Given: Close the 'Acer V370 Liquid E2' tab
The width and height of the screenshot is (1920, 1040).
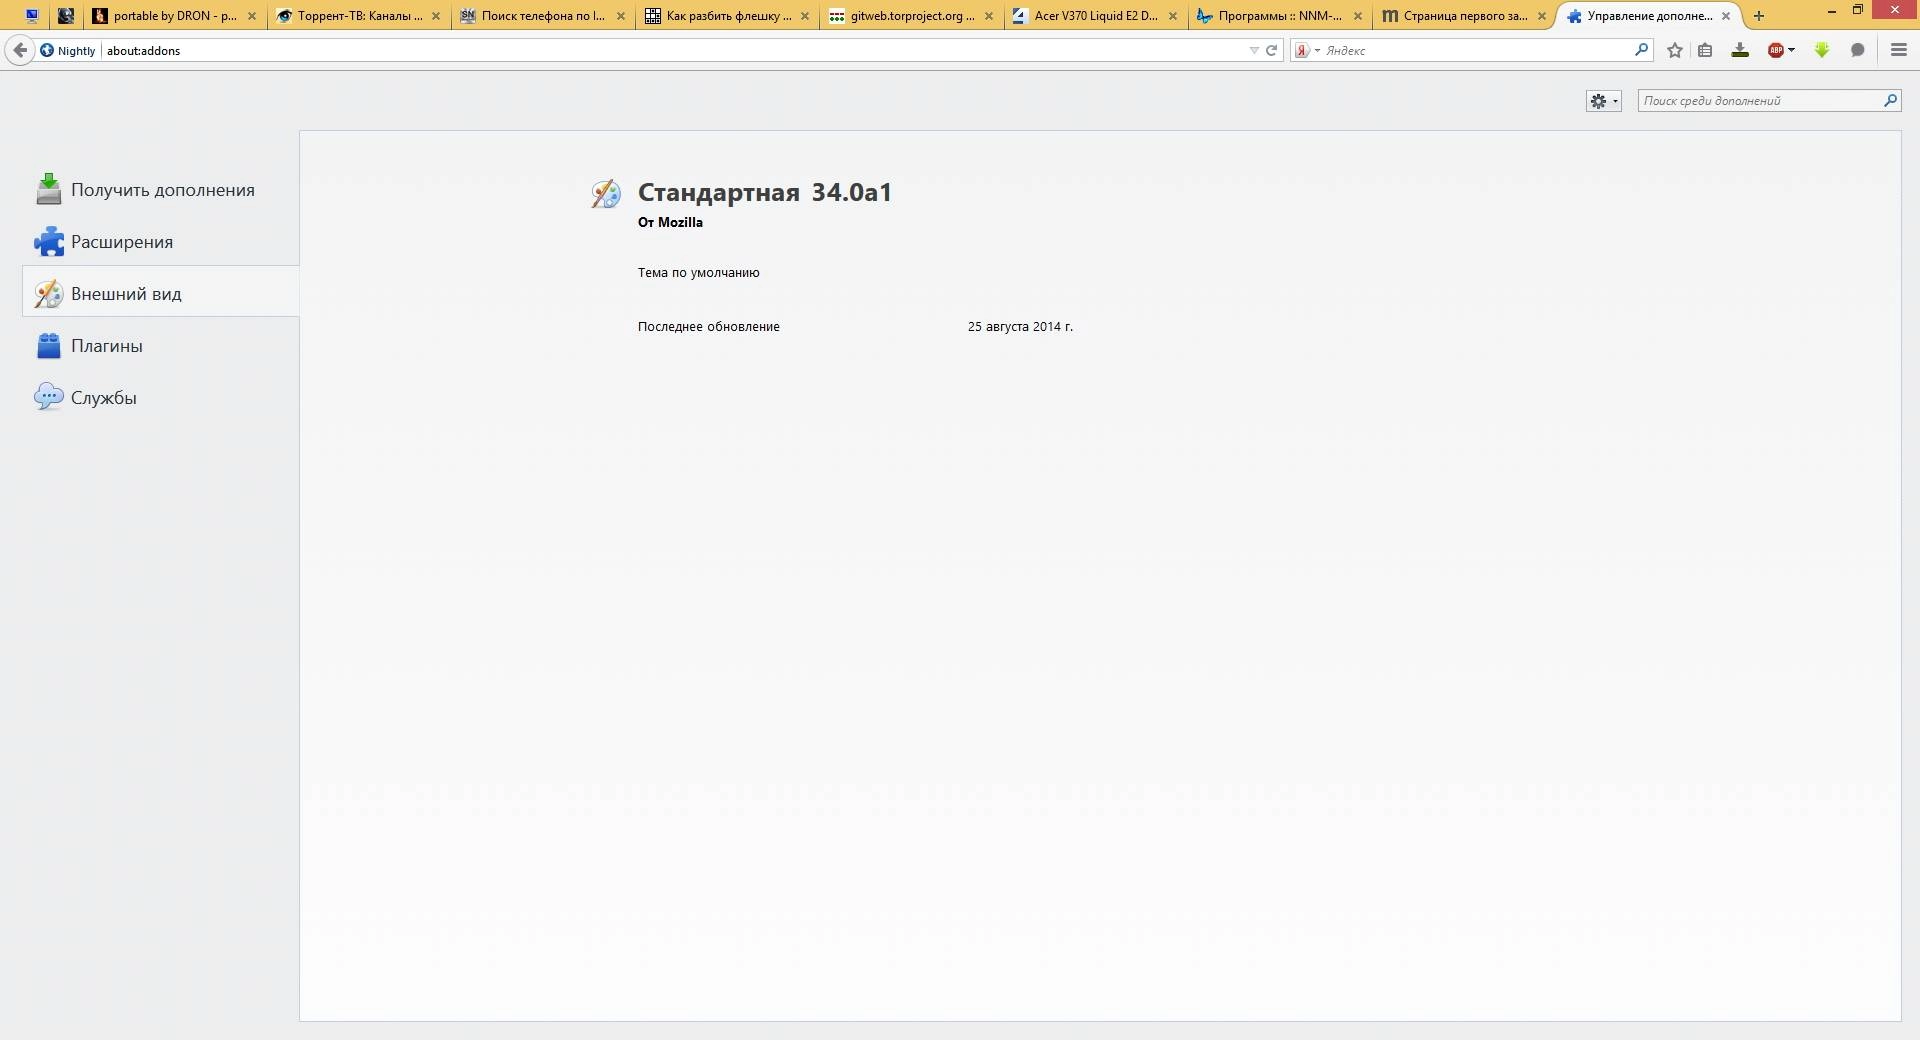Looking at the screenshot, I should (x=1173, y=16).
